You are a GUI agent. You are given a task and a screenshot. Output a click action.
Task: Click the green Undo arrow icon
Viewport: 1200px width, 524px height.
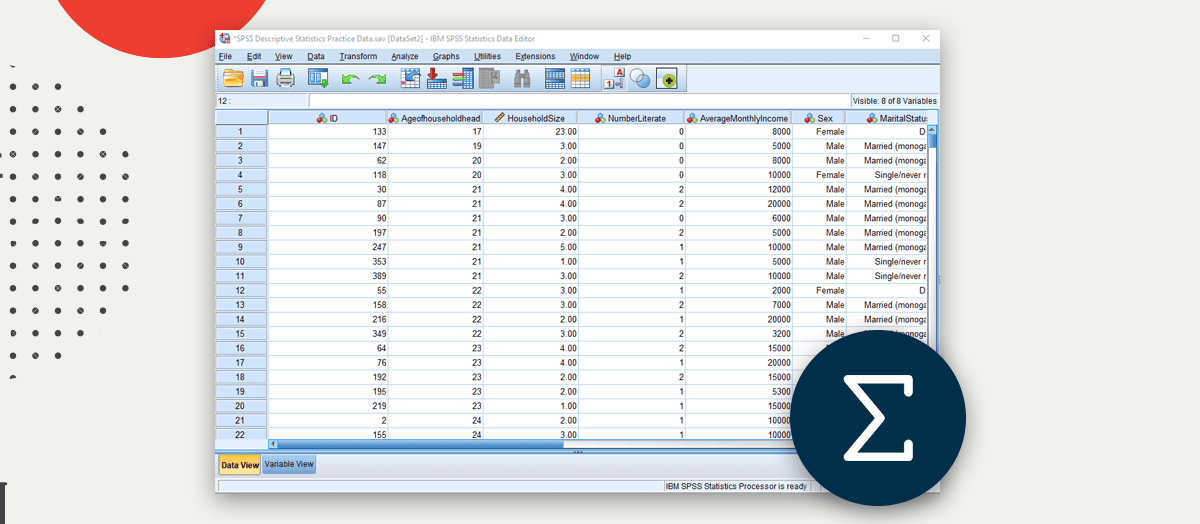350,78
